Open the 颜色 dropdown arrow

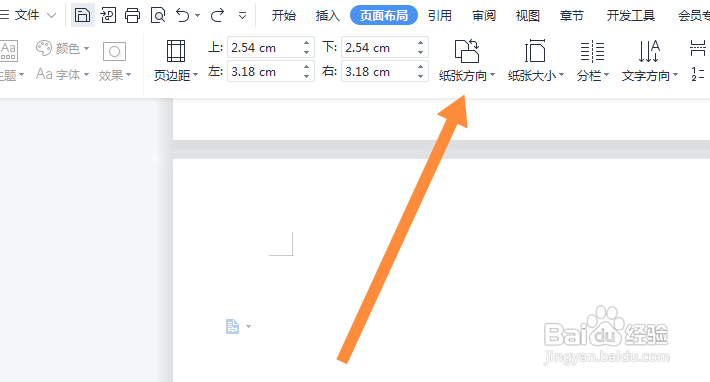86,48
